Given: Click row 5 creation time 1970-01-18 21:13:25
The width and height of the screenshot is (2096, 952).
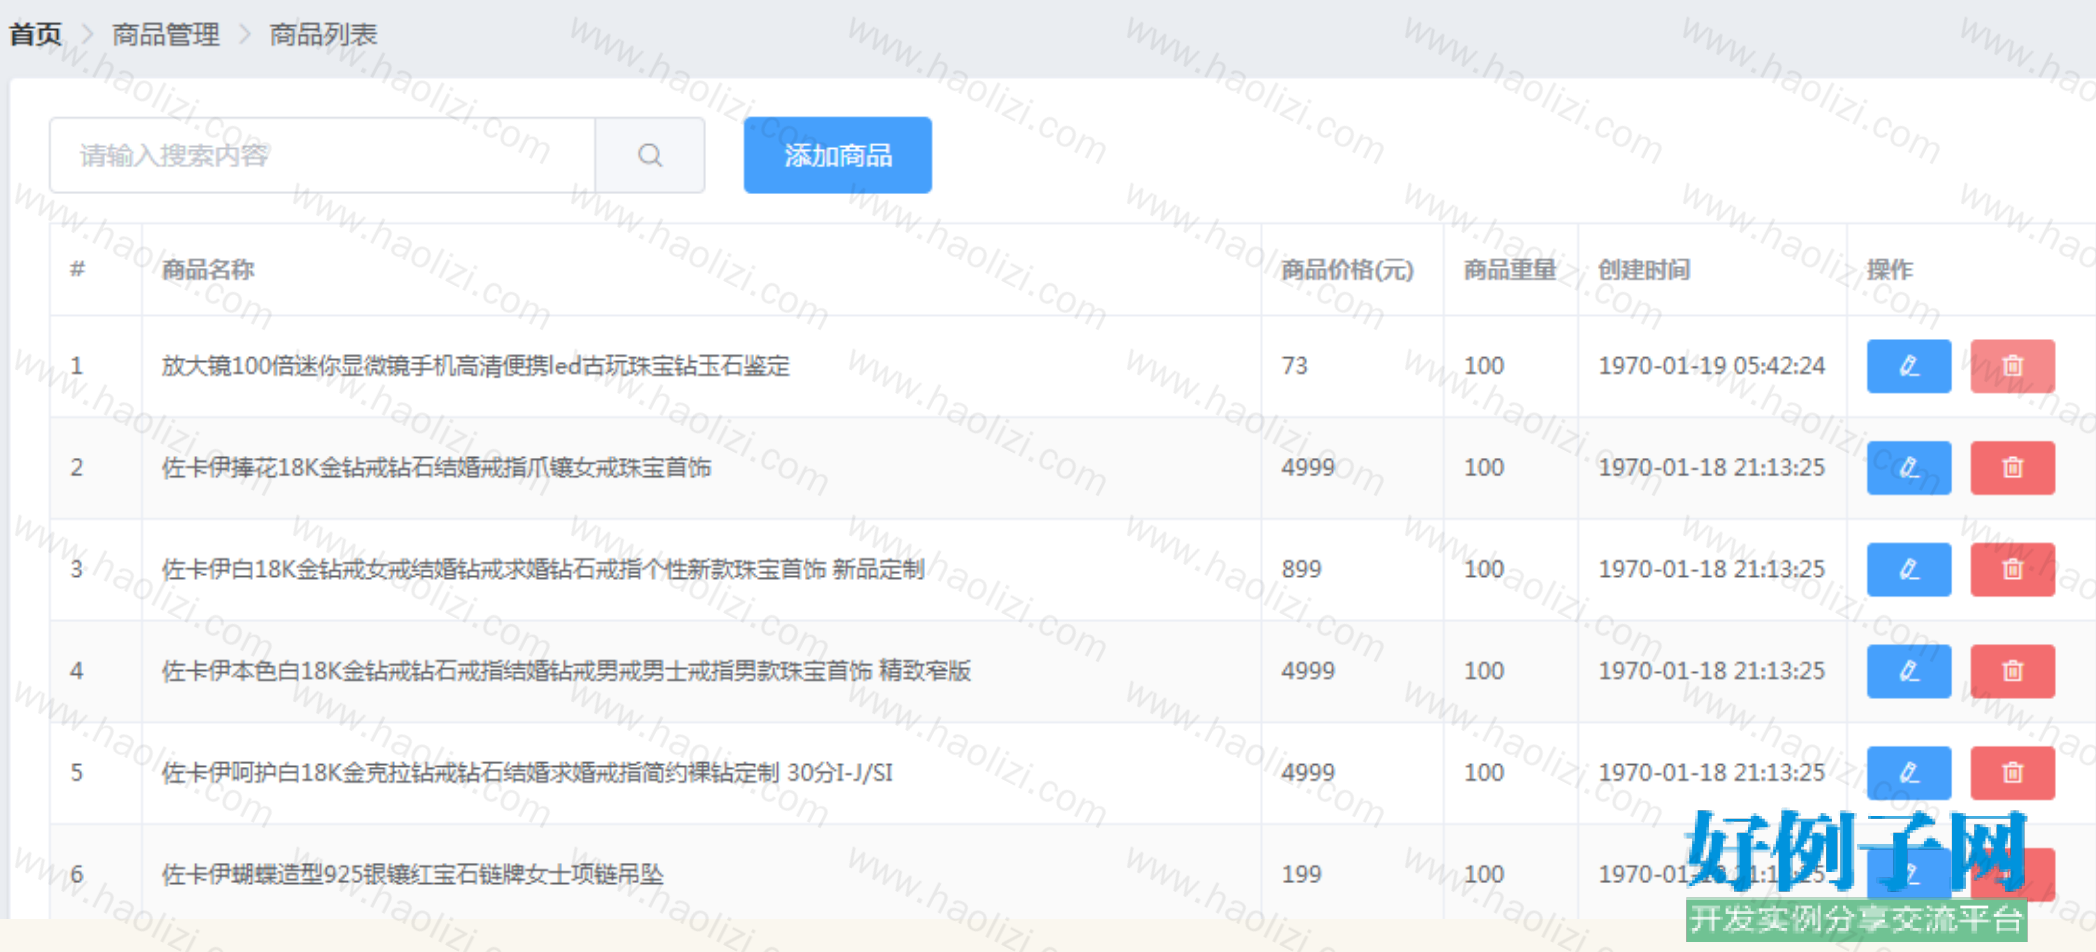Looking at the screenshot, I should [1712, 773].
